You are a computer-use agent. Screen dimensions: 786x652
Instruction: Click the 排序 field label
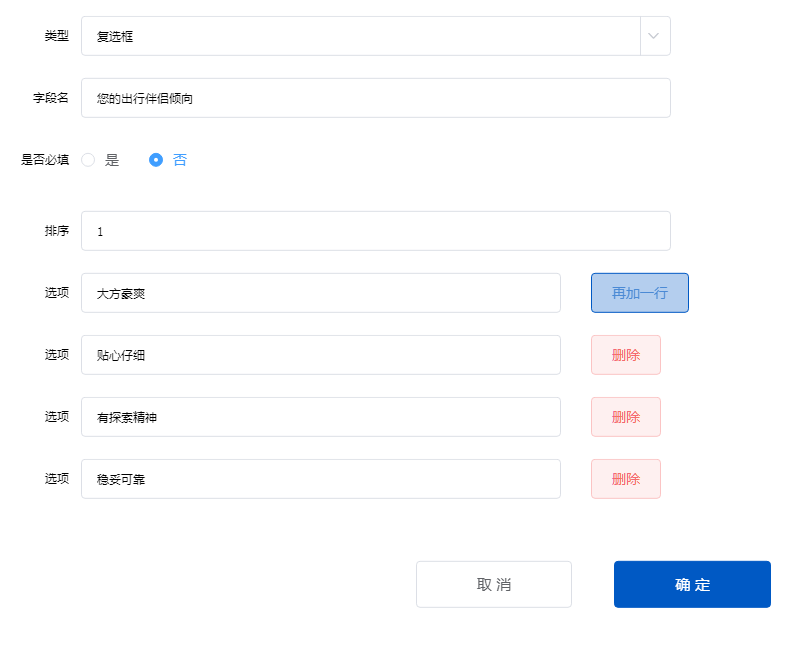(56, 231)
